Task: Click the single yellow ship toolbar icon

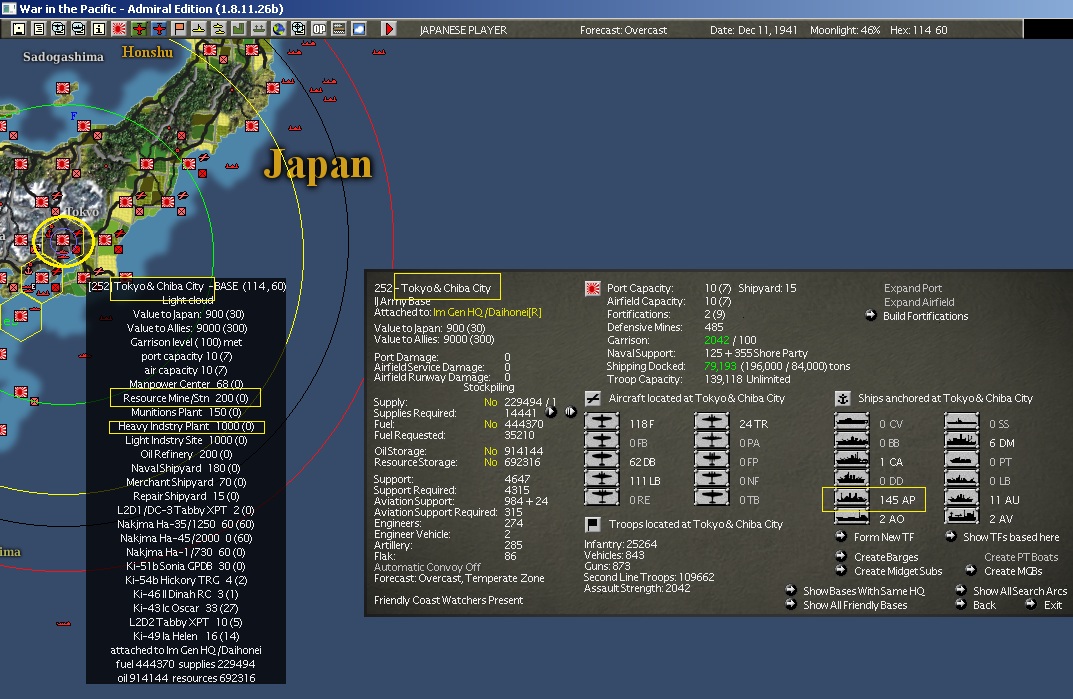Action: [198, 29]
